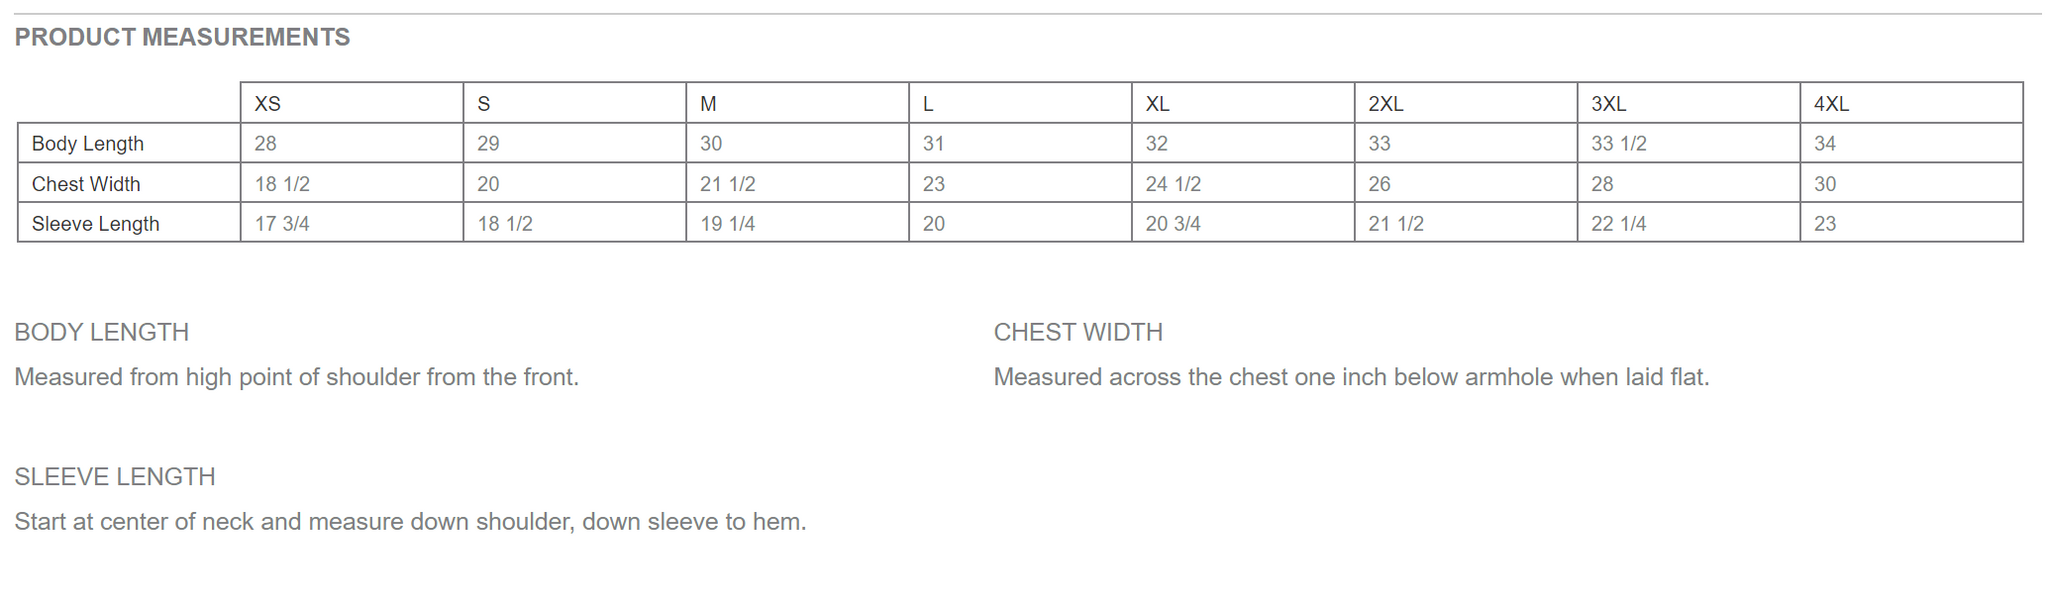Click the Chest Width row label
The height and width of the screenshot is (609, 2048).
point(86,184)
